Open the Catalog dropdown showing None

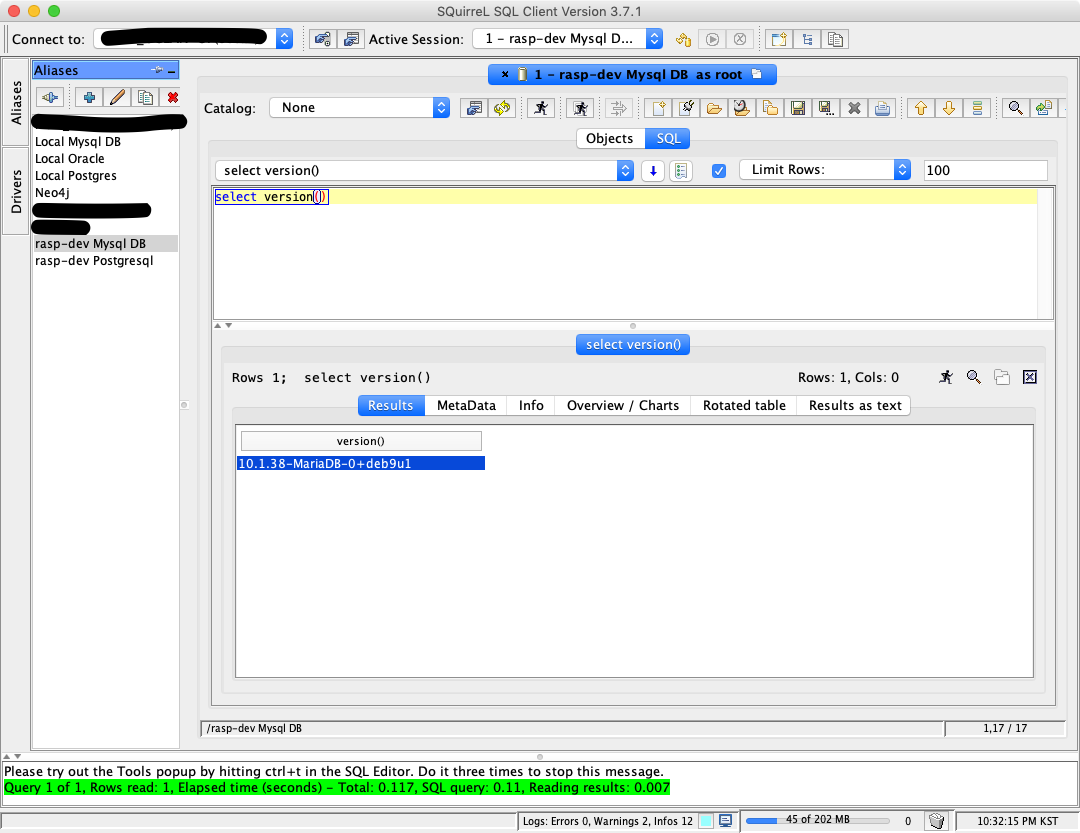click(442, 107)
